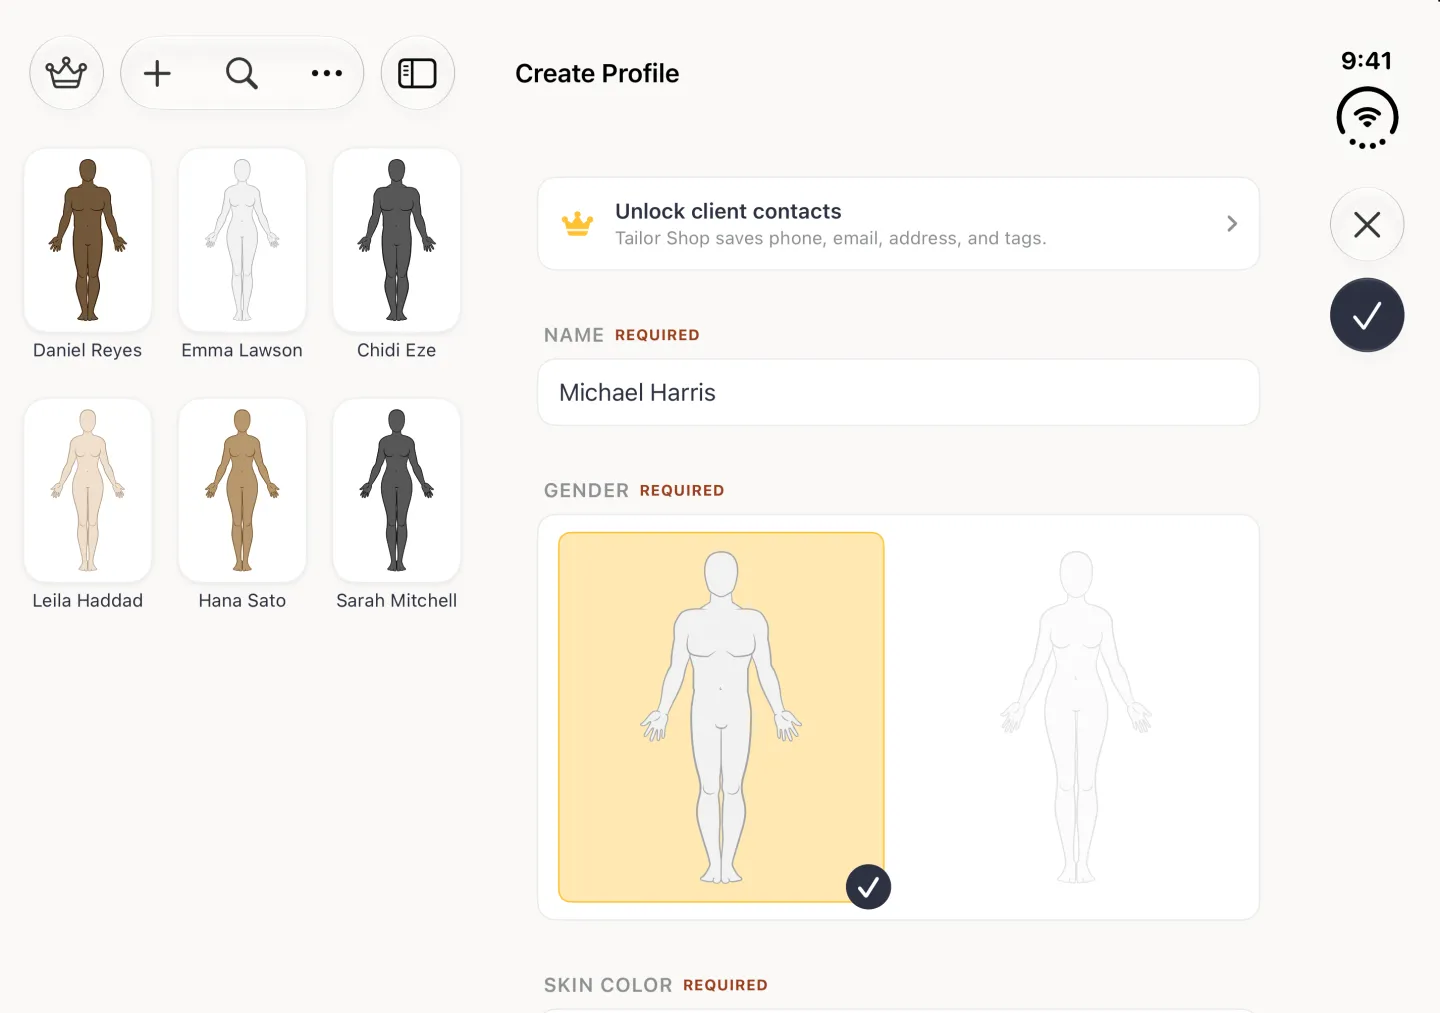The height and width of the screenshot is (1013, 1440).
Task: Click the Sarah Mitchell name label
Action: coord(396,600)
